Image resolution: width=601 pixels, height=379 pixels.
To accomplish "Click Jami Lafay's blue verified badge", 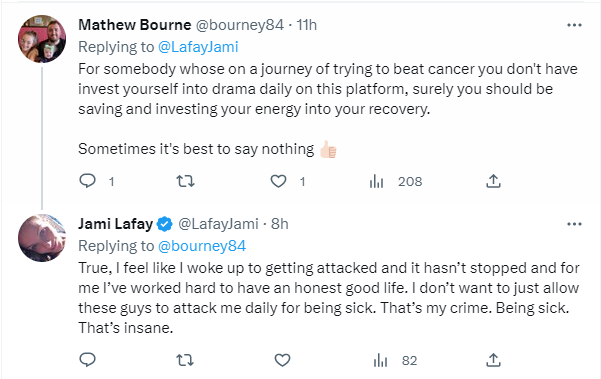I will coord(165,224).
